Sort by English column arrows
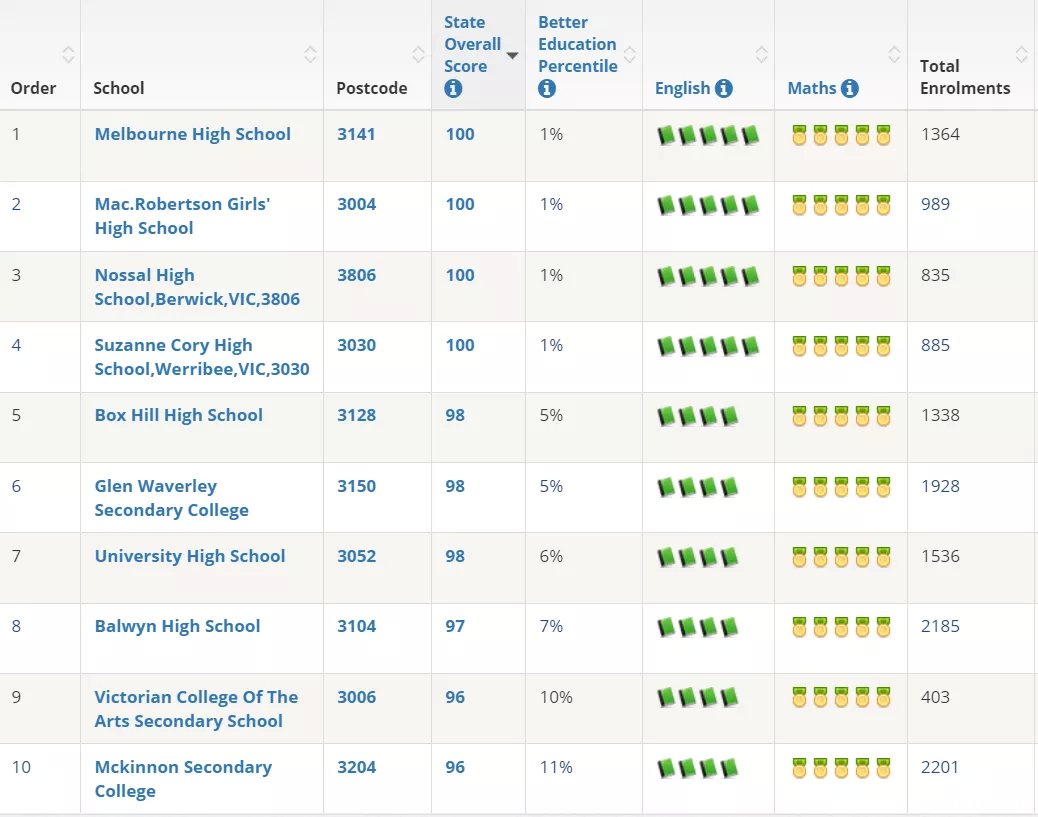The image size is (1038, 817). click(762, 54)
